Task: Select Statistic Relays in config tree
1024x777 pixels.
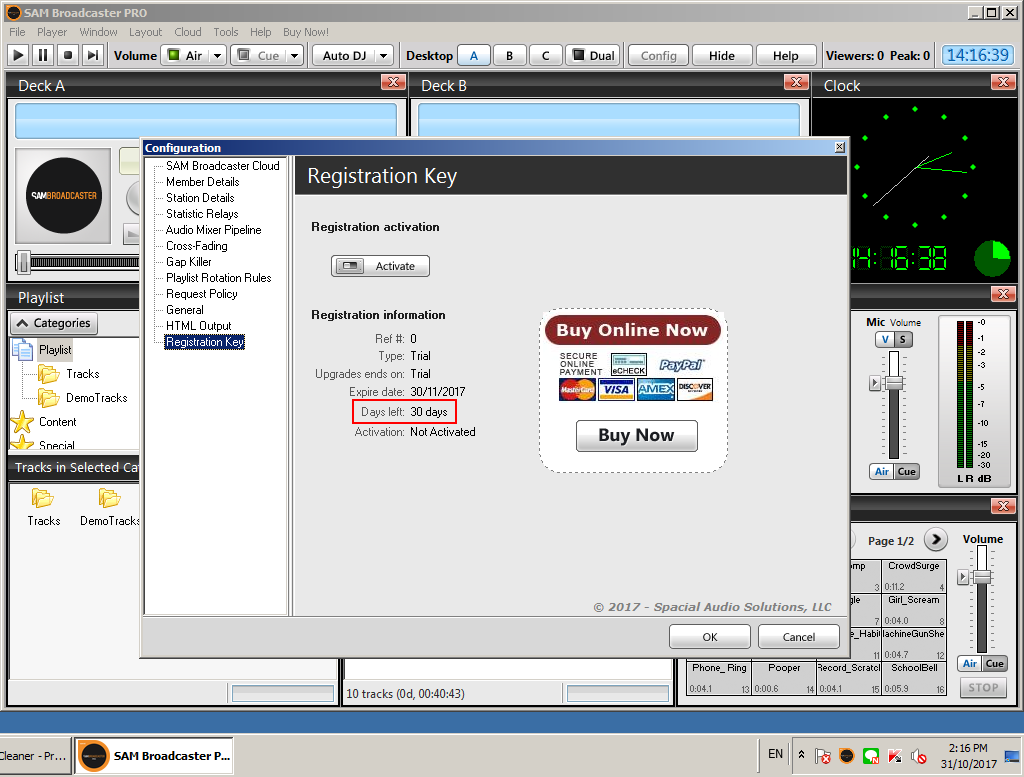Action: [202, 214]
